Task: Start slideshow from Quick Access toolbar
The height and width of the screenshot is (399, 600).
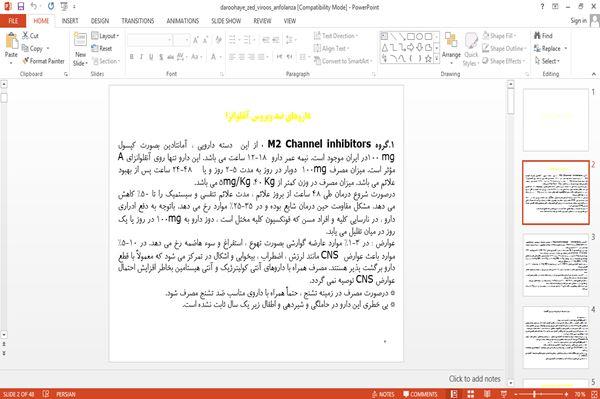Action: click(64, 7)
